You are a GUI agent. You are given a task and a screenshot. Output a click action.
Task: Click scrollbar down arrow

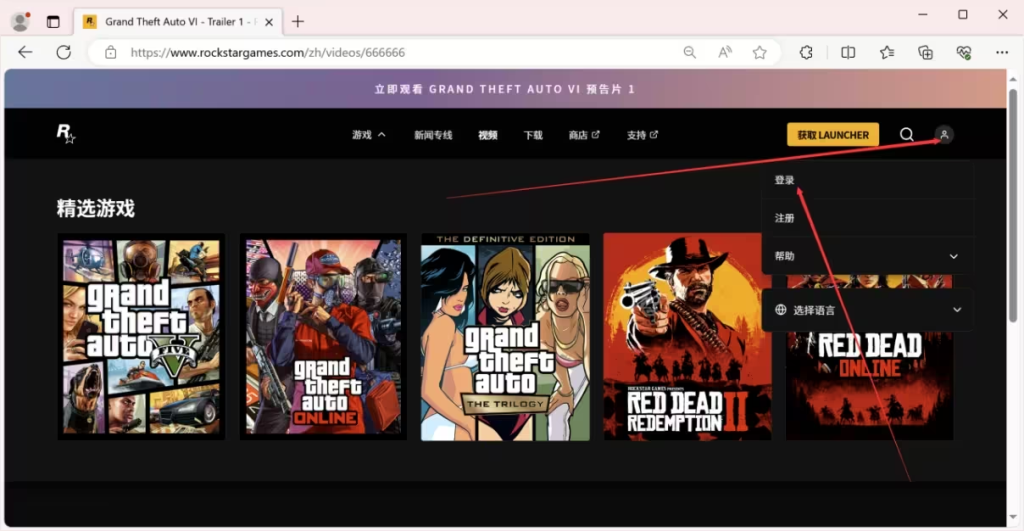(x=1013, y=517)
